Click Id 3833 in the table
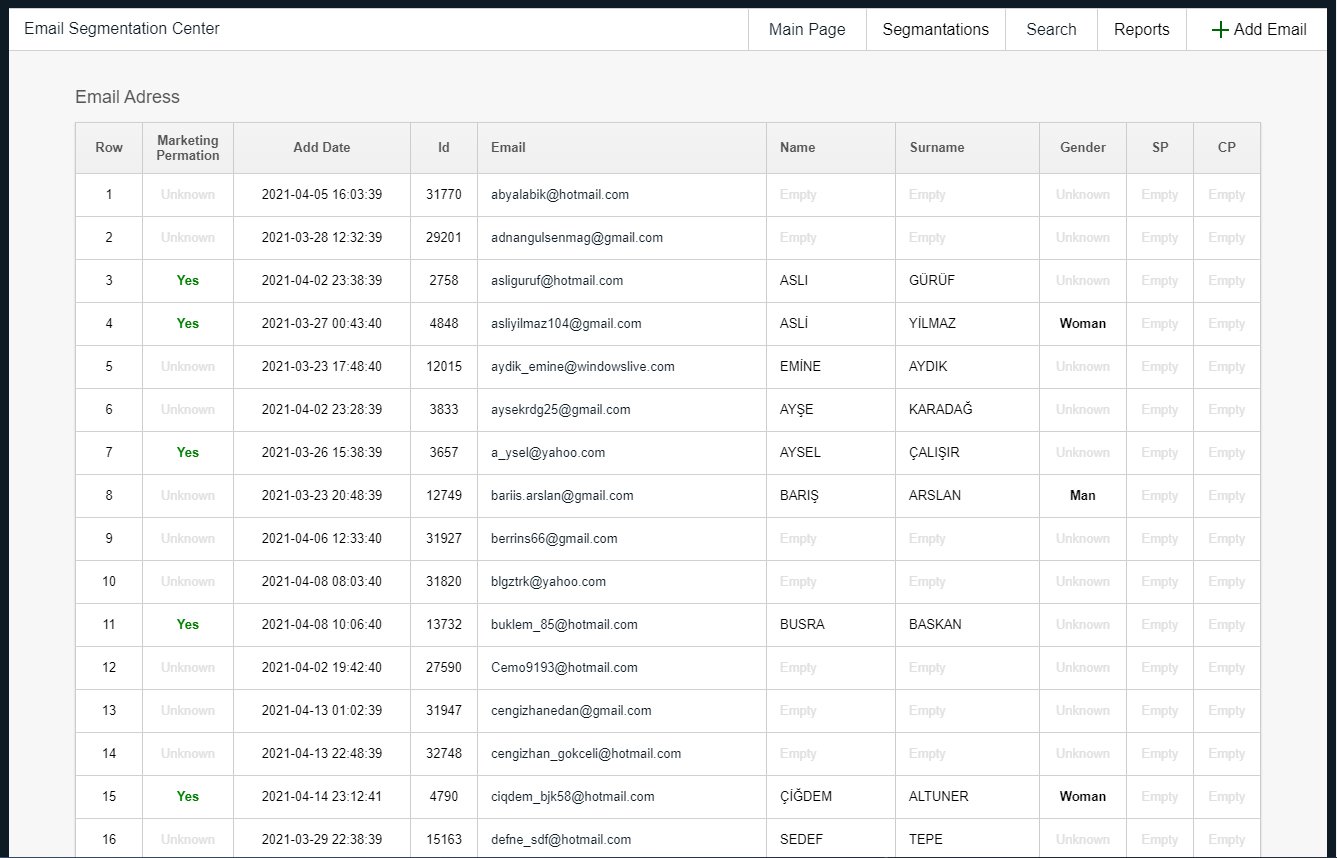This screenshot has width=1337, height=858. 444,410
